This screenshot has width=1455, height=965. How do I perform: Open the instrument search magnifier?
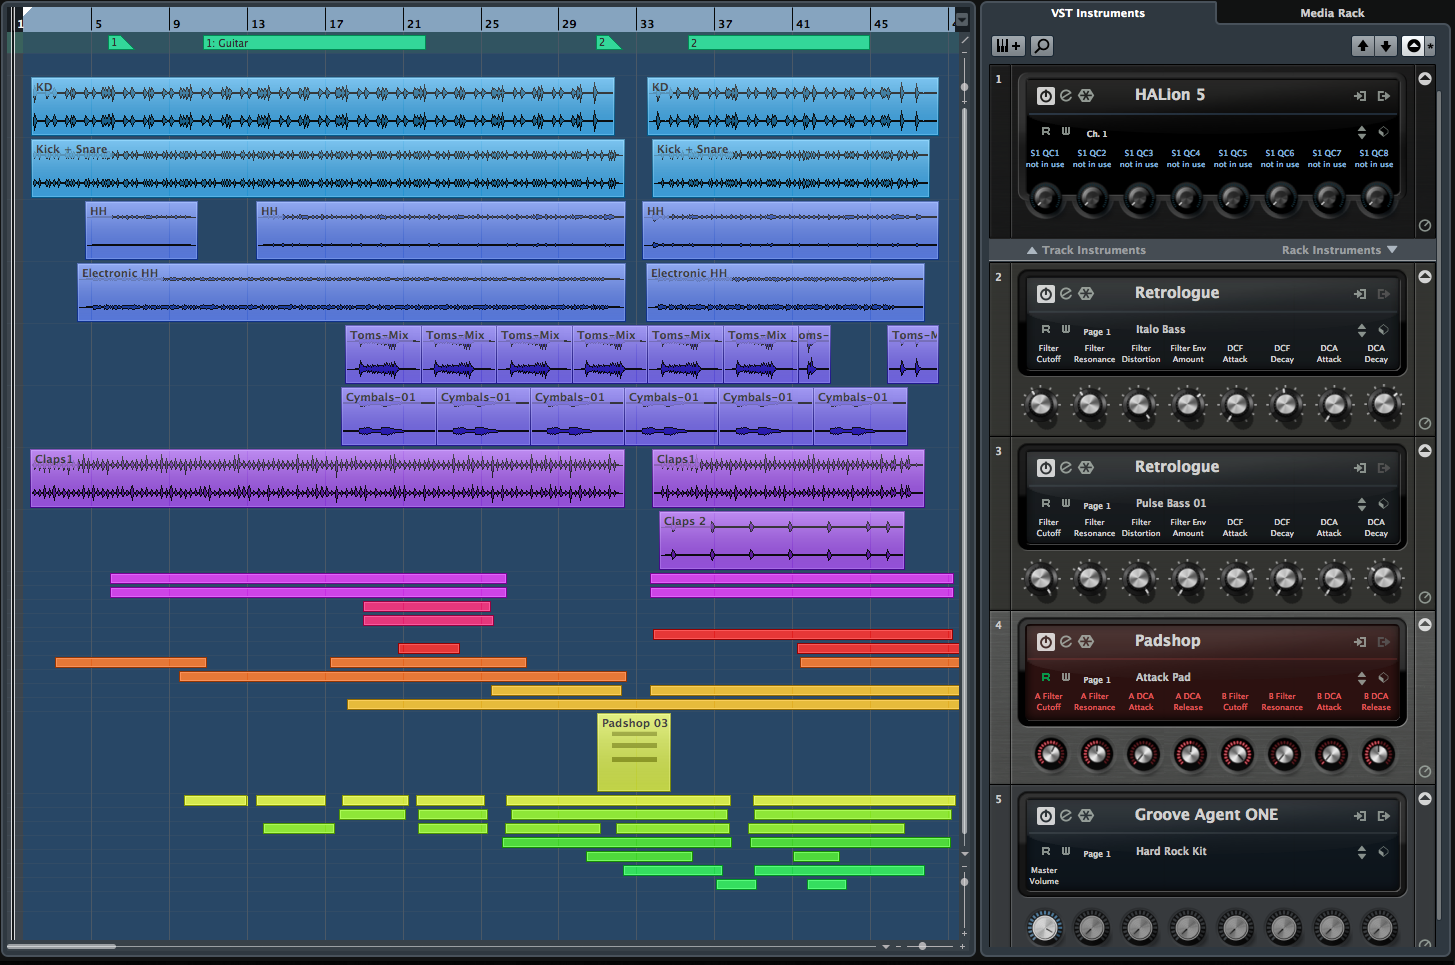pos(1041,45)
